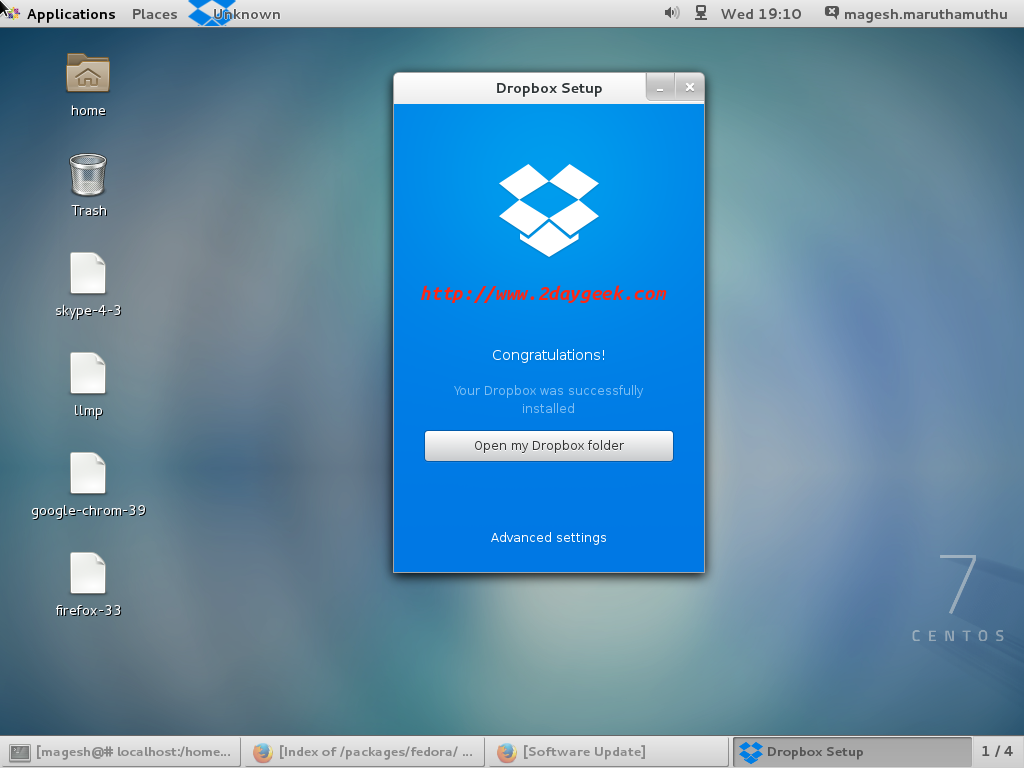Select the llmp file icon
Viewport: 1024px width, 768px height.
88,374
